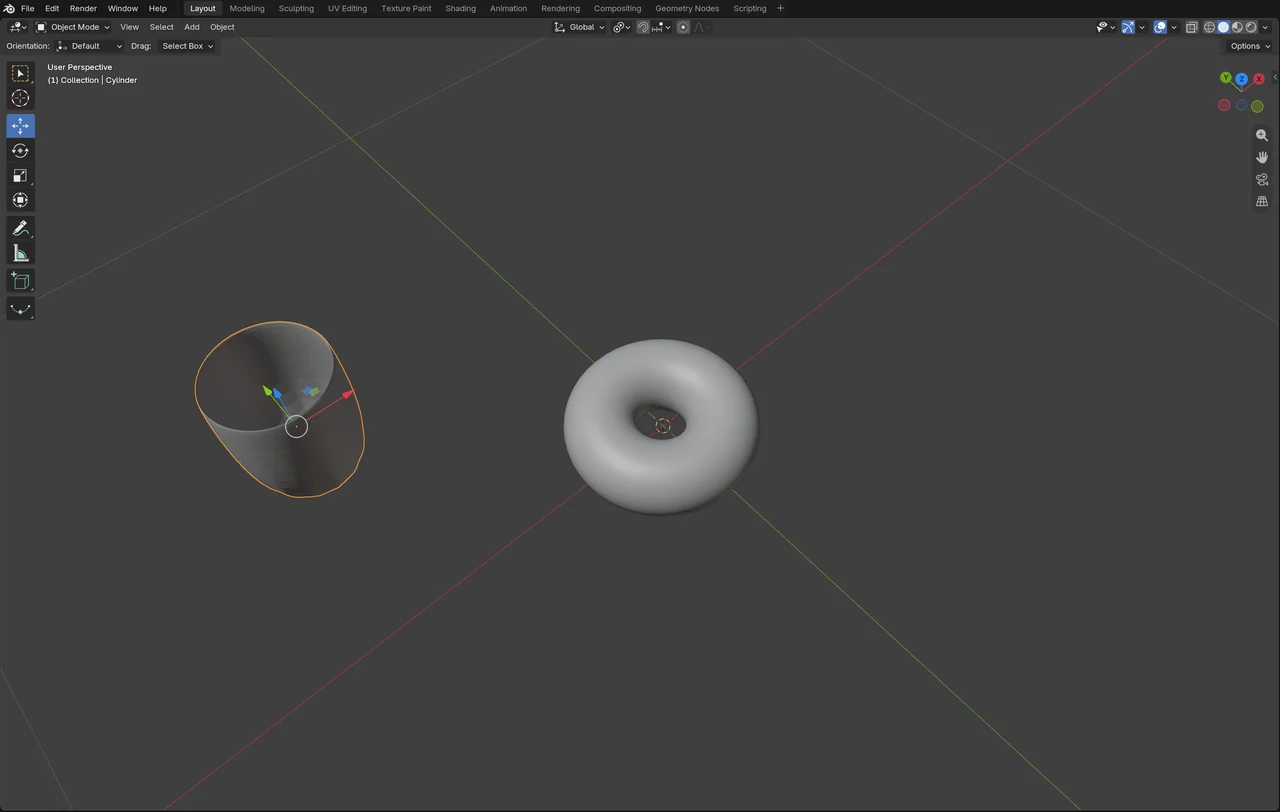Add a new workspace with plus icon

coord(781,8)
